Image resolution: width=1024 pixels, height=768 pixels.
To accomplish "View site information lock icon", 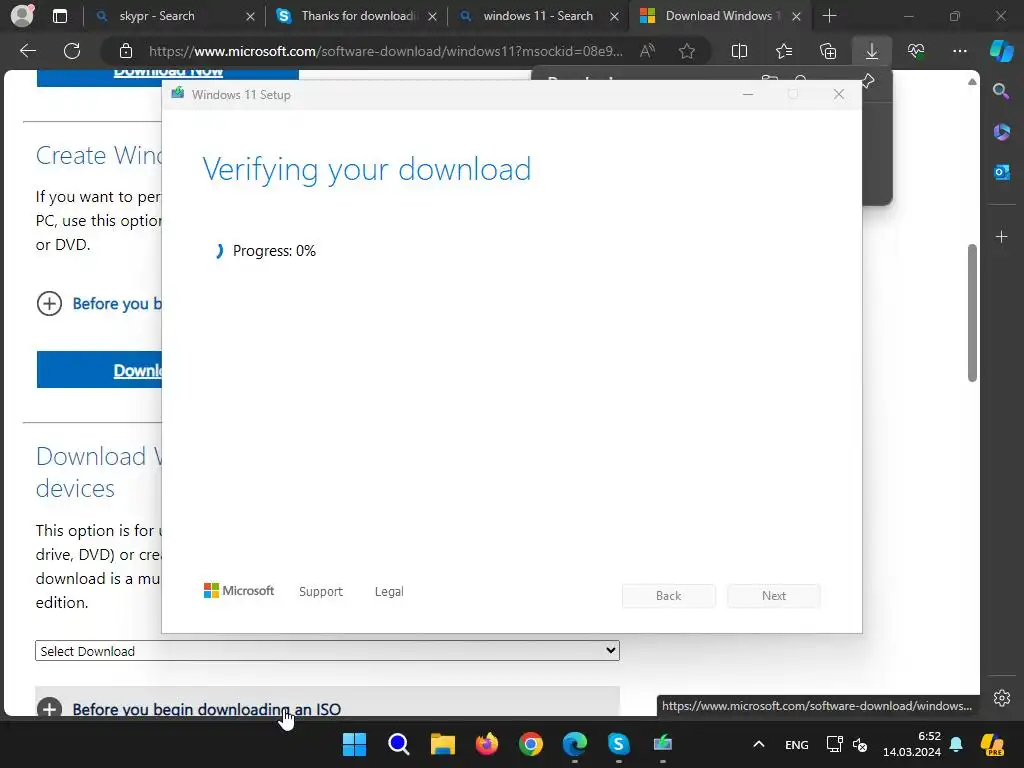I will (126, 51).
